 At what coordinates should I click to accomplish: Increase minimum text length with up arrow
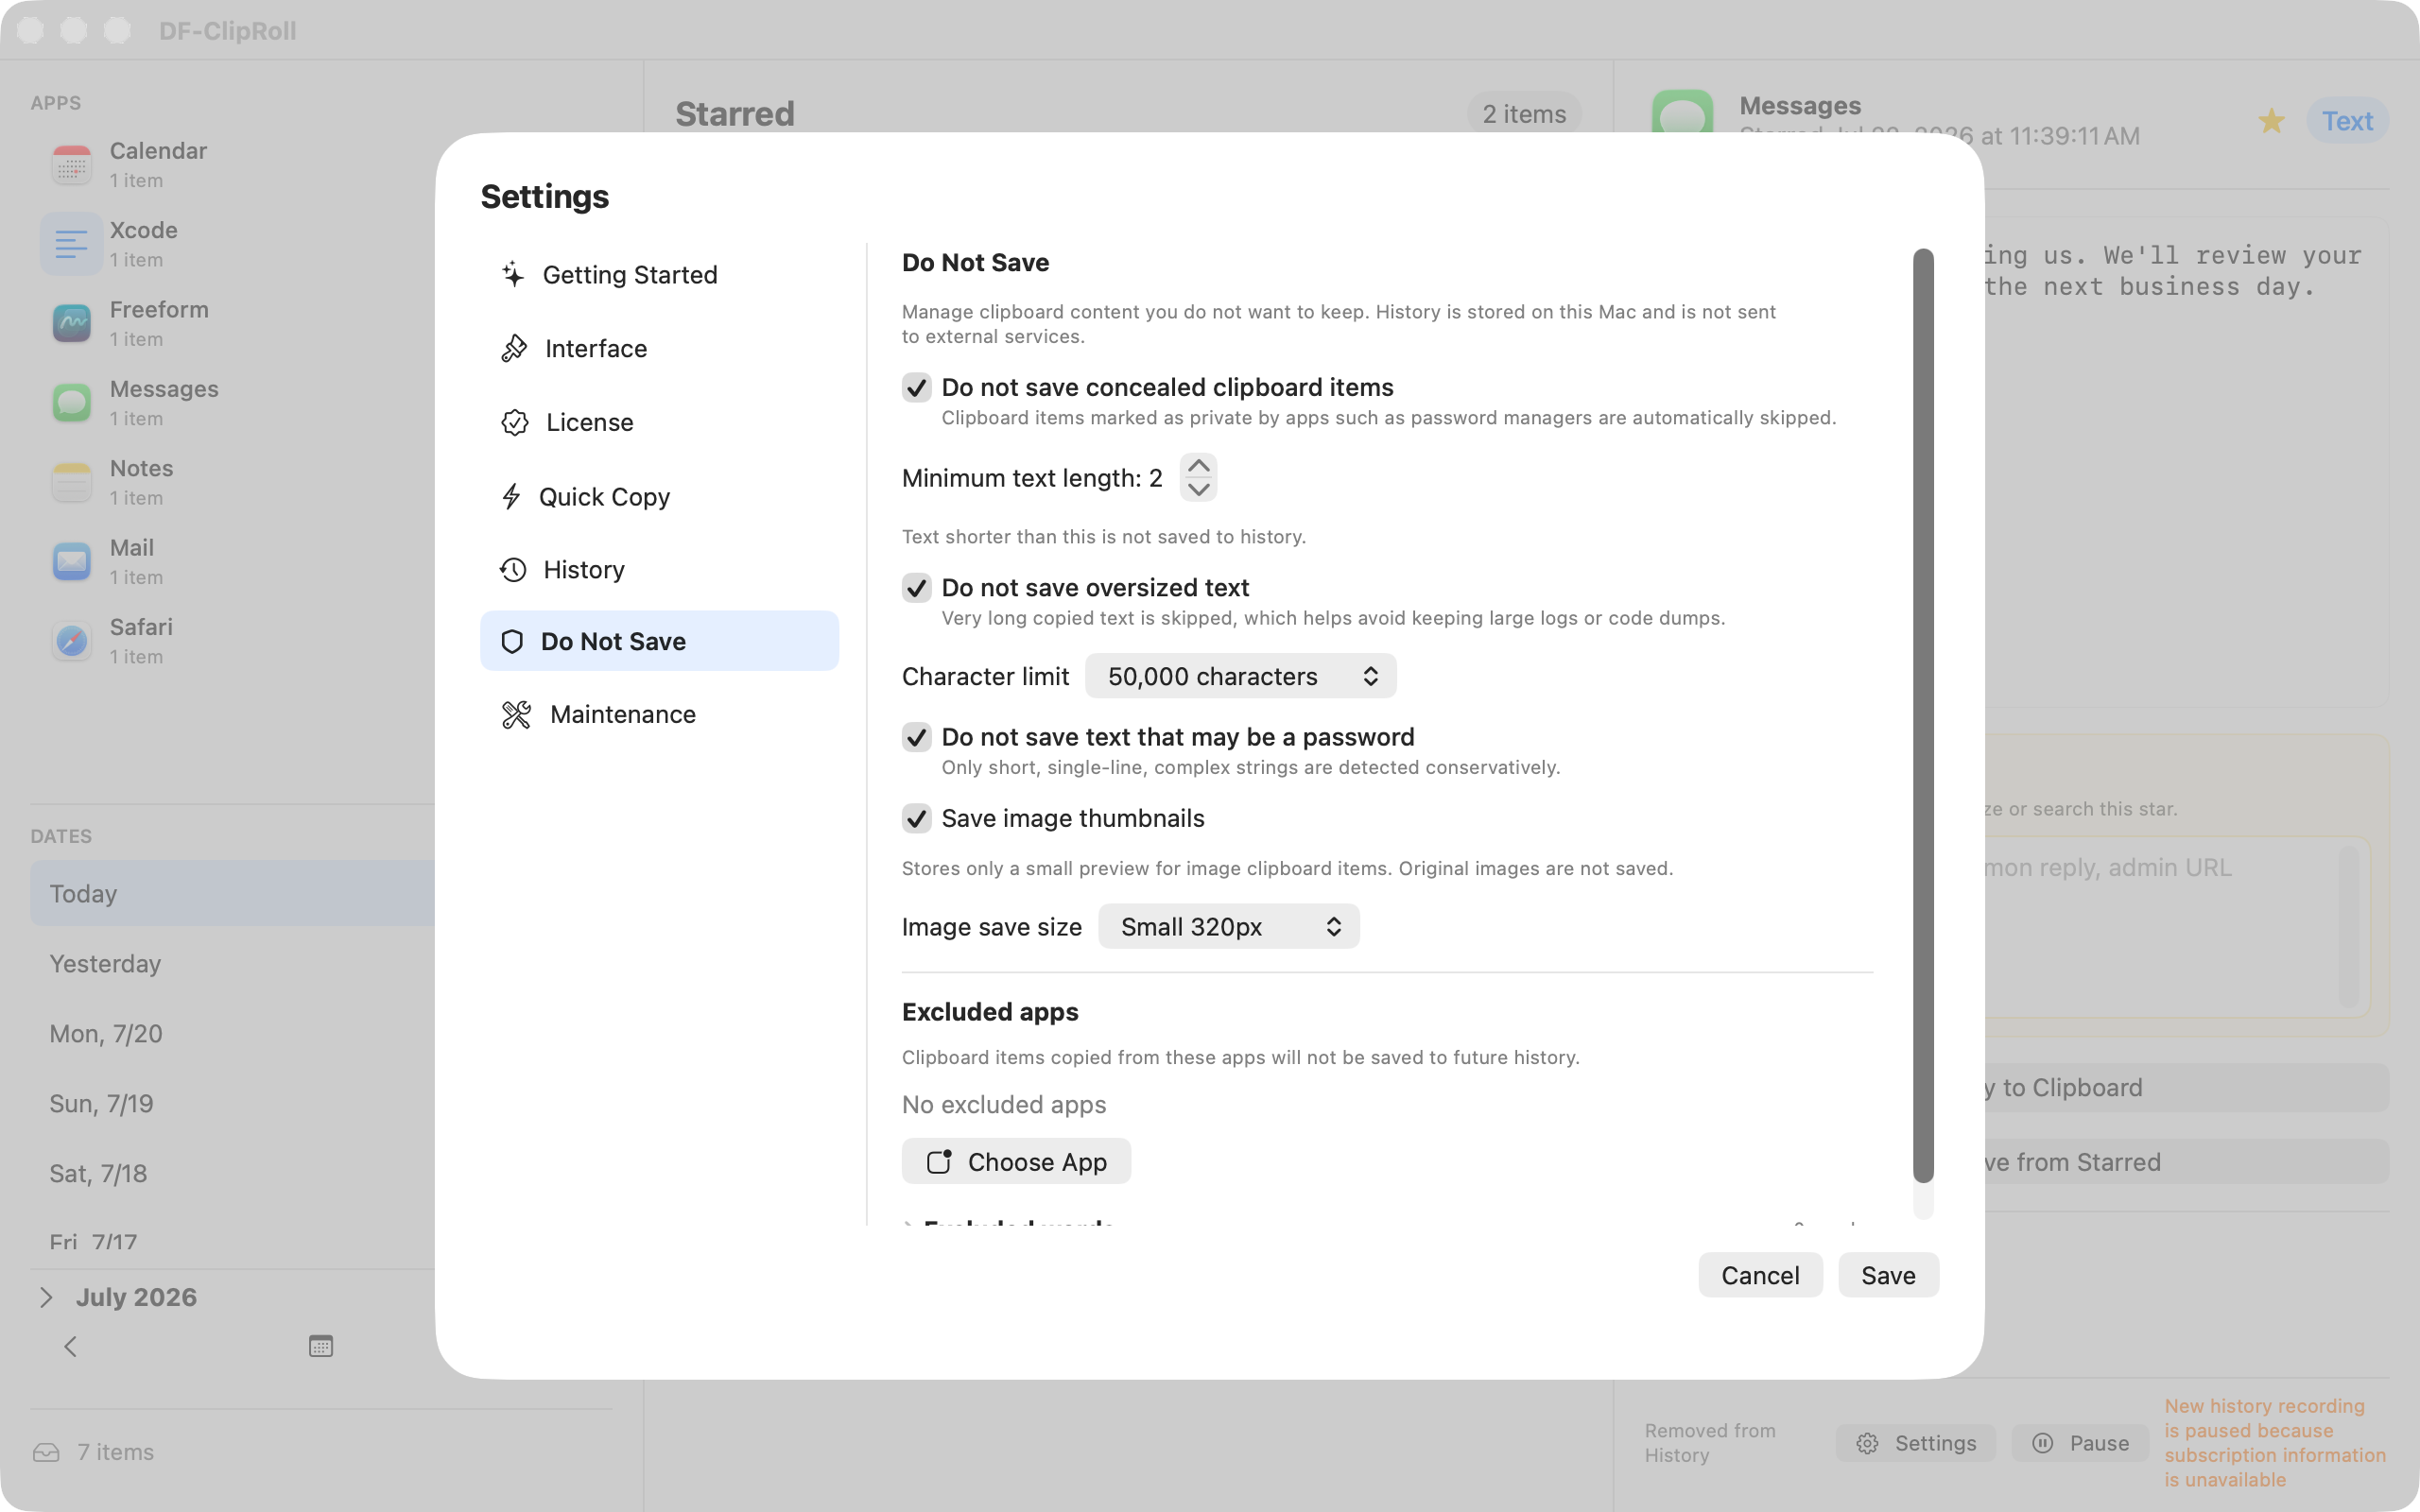click(1198, 466)
